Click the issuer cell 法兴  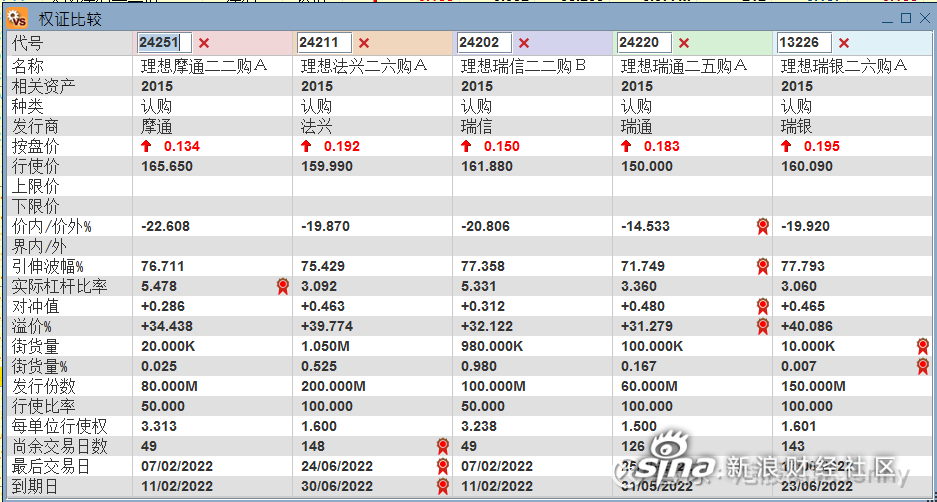(317, 126)
